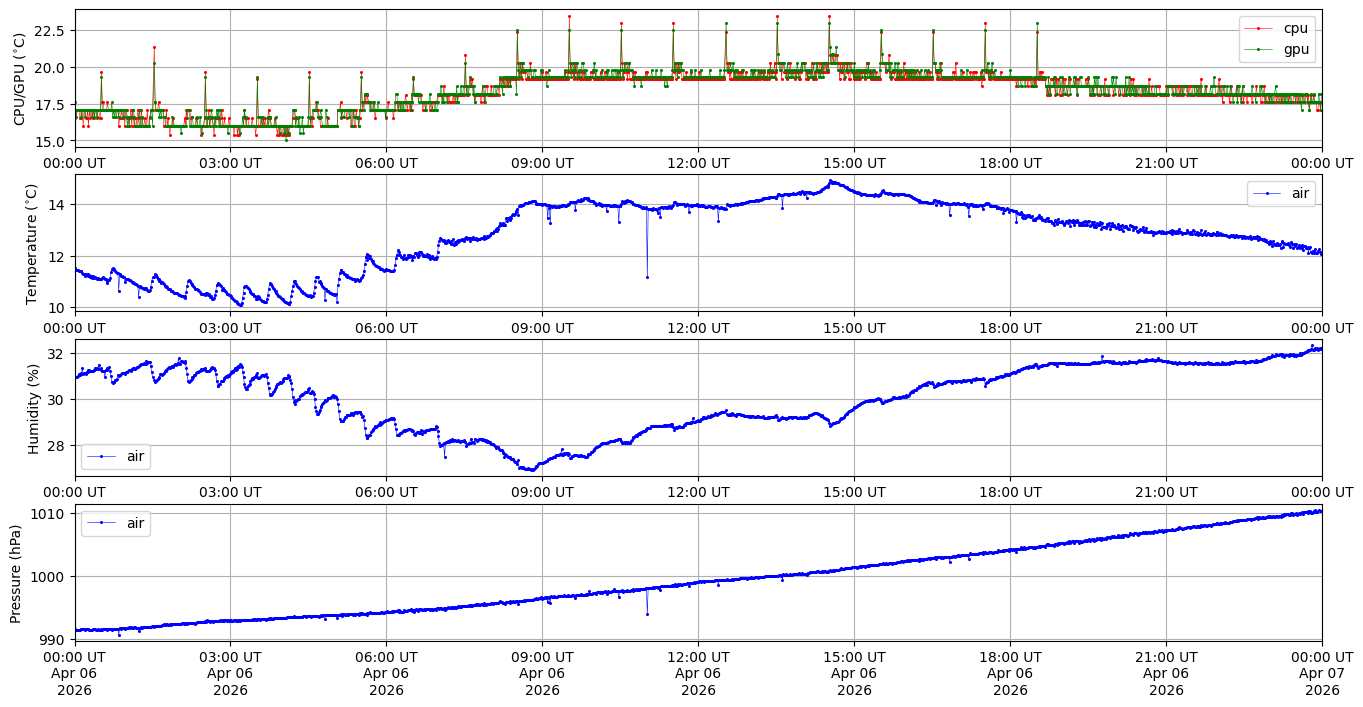This screenshot has height=707, width=1363.
Task: Click the Pressure (hPa) y-axis label
Action: click(16, 572)
